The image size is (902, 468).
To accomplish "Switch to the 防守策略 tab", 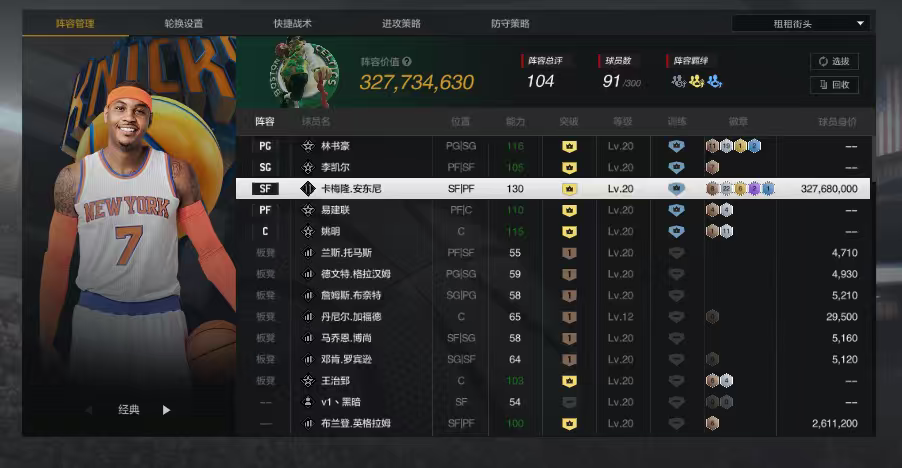I will click(x=510, y=24).
